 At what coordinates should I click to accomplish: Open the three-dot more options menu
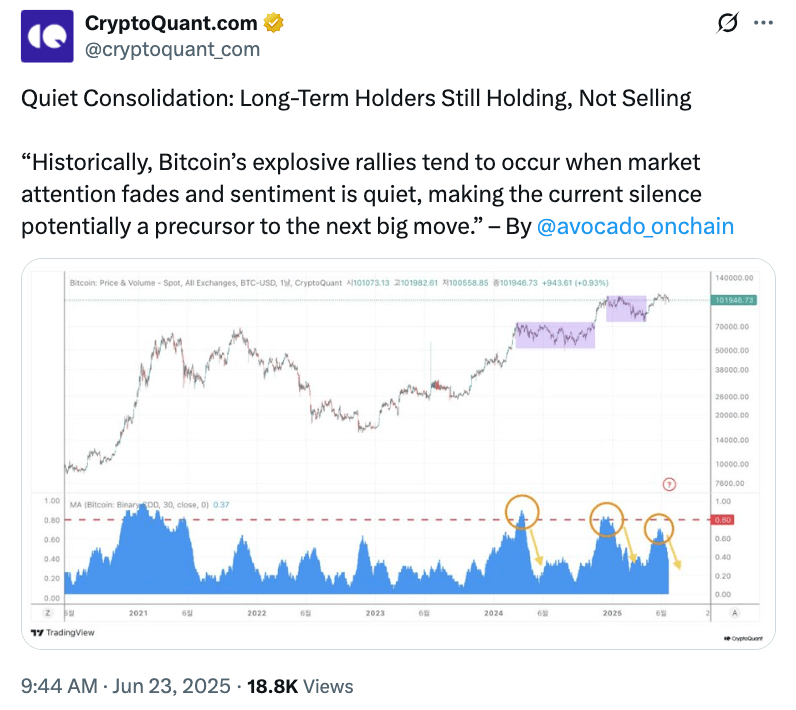[x=762, y=23]
